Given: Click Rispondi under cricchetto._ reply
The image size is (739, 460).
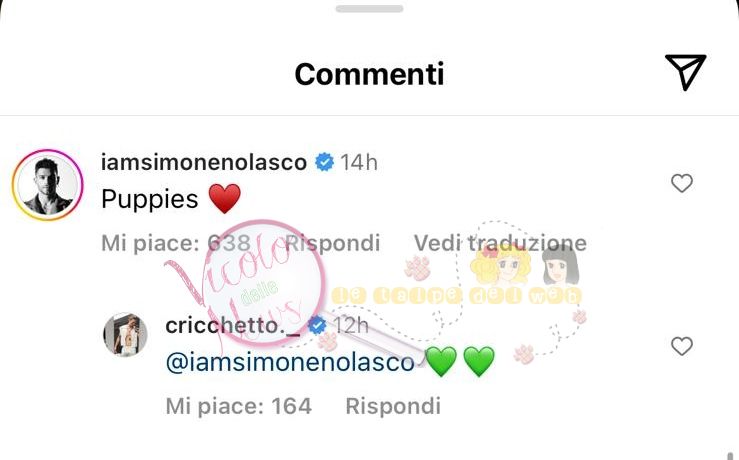Looking at the screenshot, I should 393,406.
